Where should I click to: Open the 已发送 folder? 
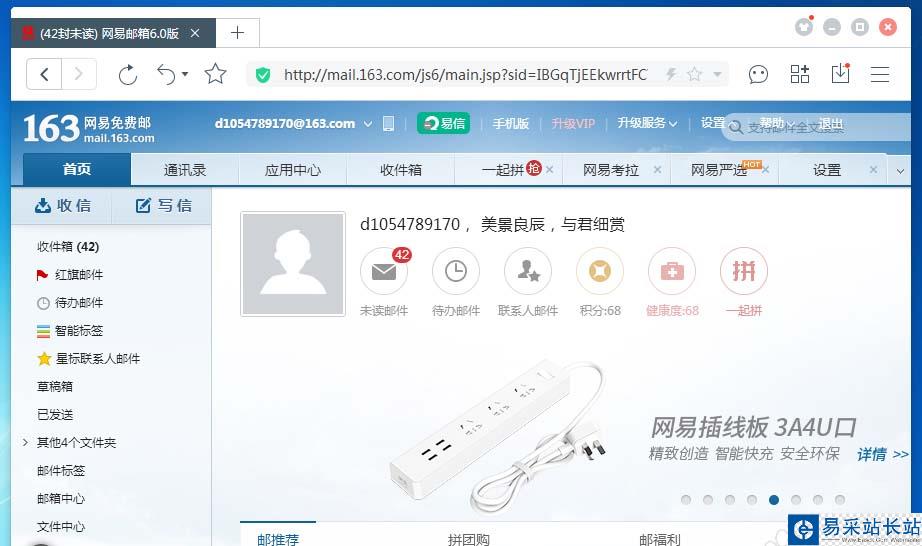[55, 414]
